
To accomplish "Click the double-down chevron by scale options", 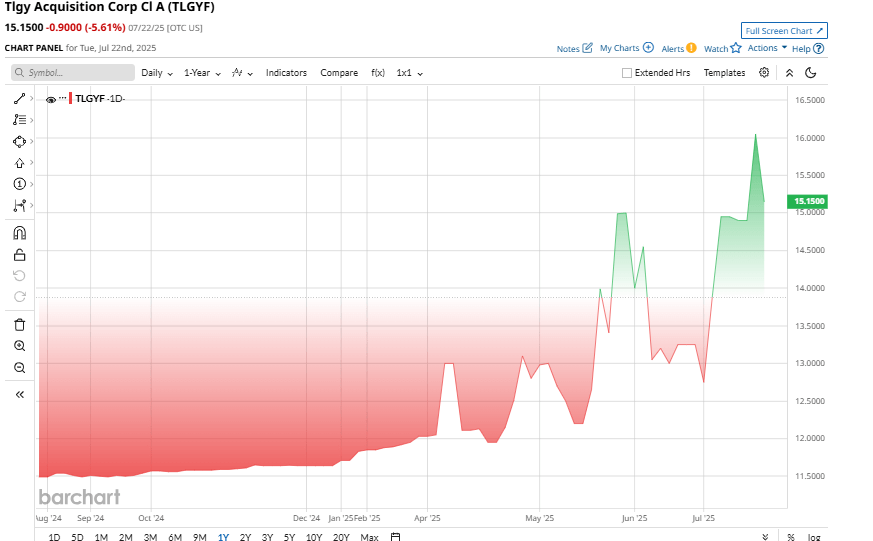I will [x=766, y=537].
